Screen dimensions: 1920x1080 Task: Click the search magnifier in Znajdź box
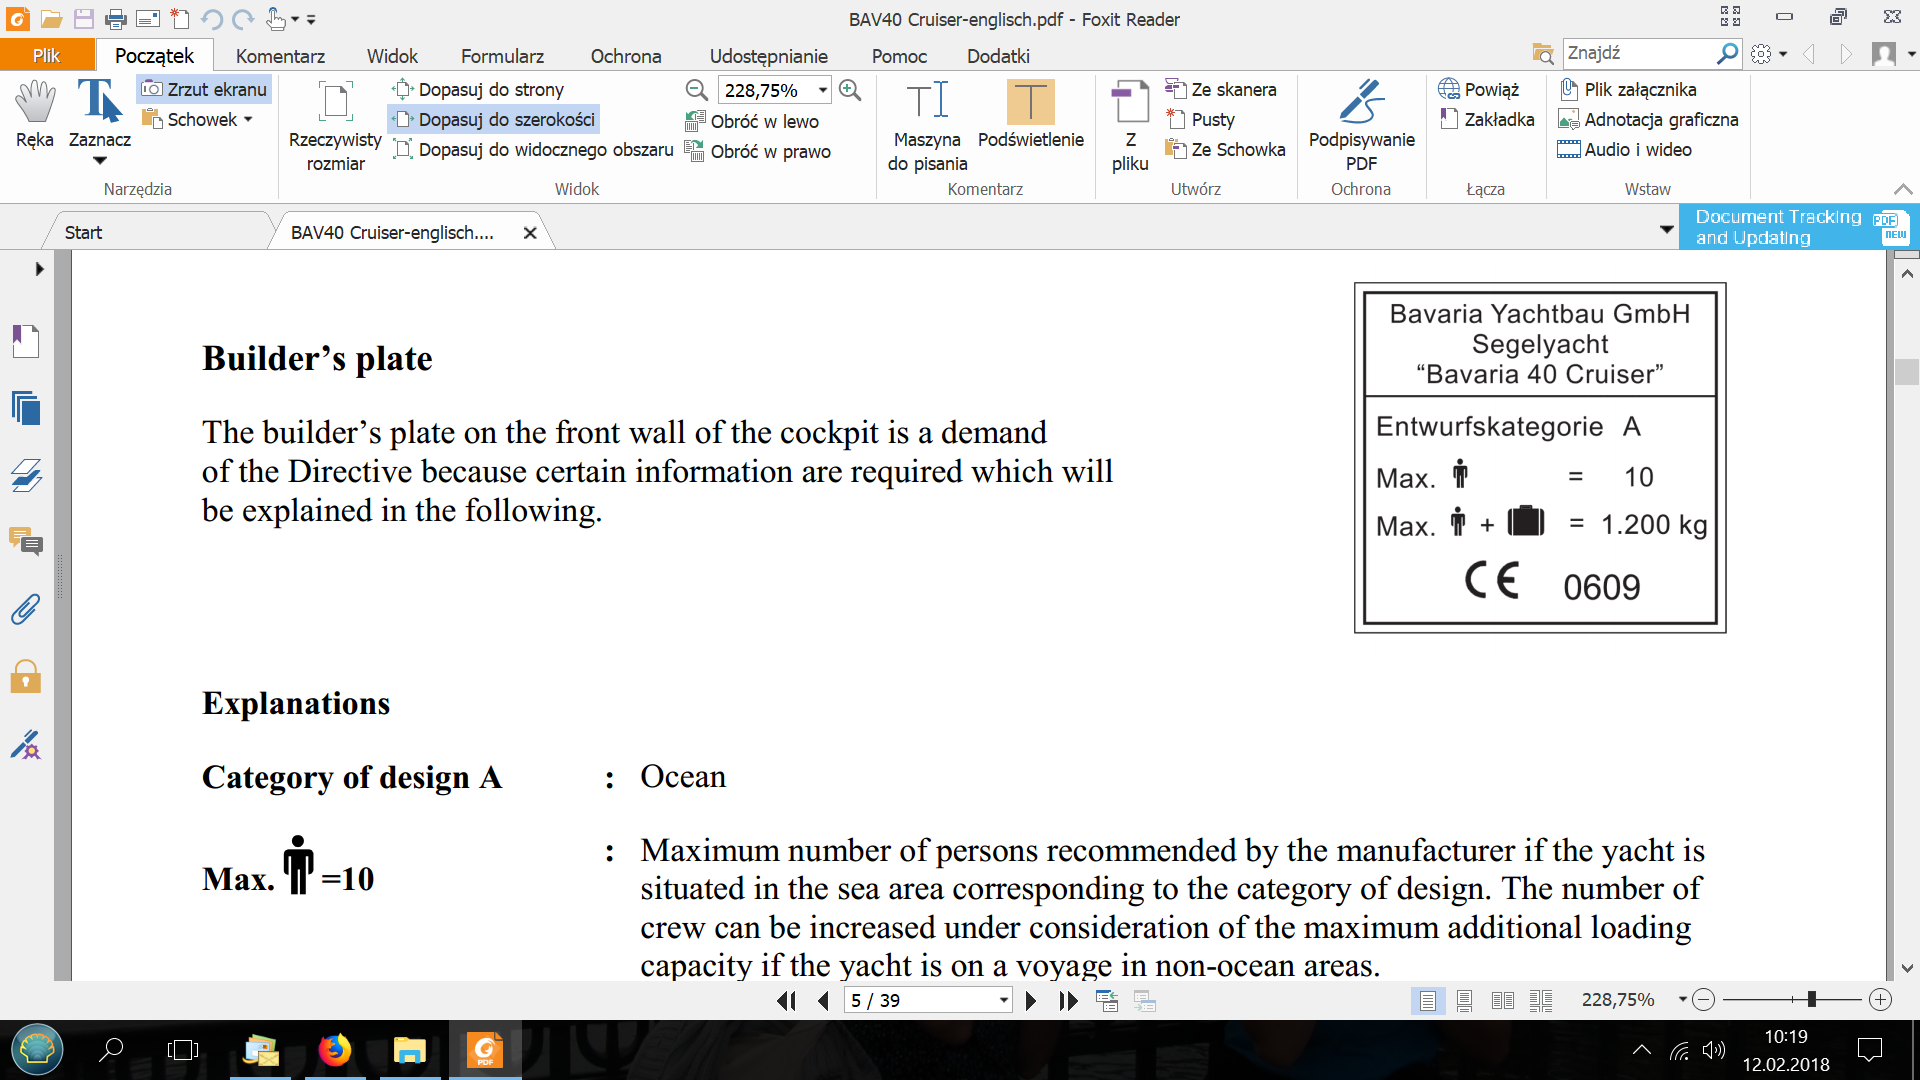pyautogui.click(x=1728, y=53)
